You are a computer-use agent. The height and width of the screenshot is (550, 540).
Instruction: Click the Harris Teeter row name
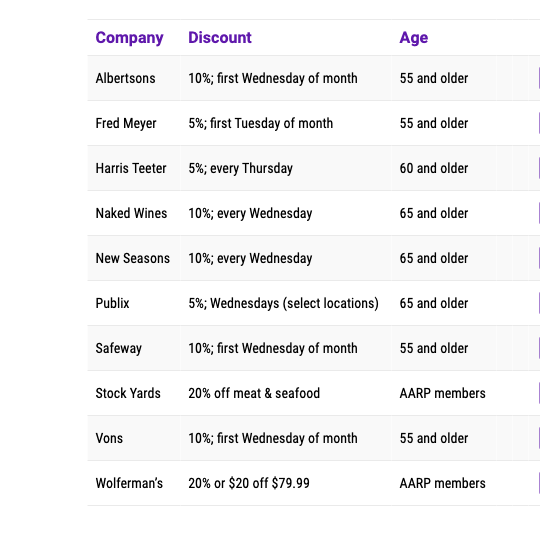coord(131,168)
